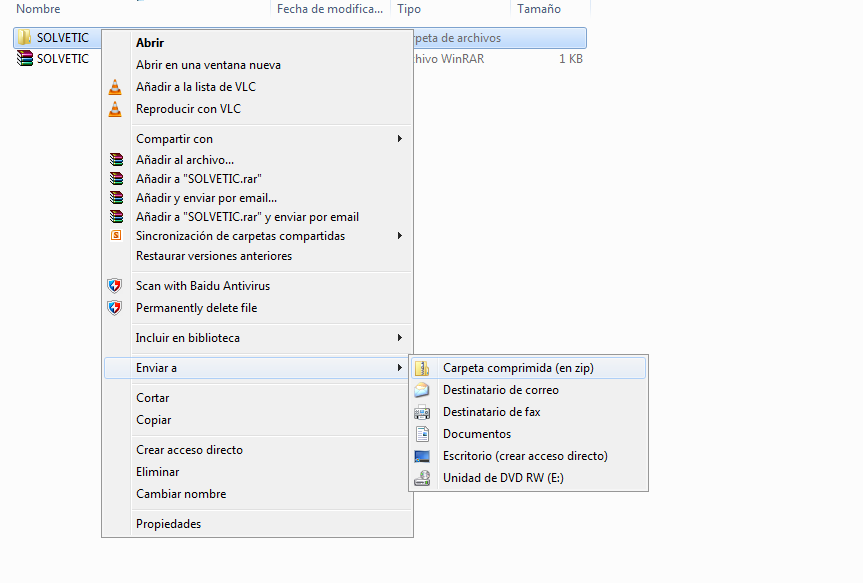This screenshot has height=583, width=863.
Task: Click the SOLVETIC folder icon in file list
Action: [x=24, y=37]
